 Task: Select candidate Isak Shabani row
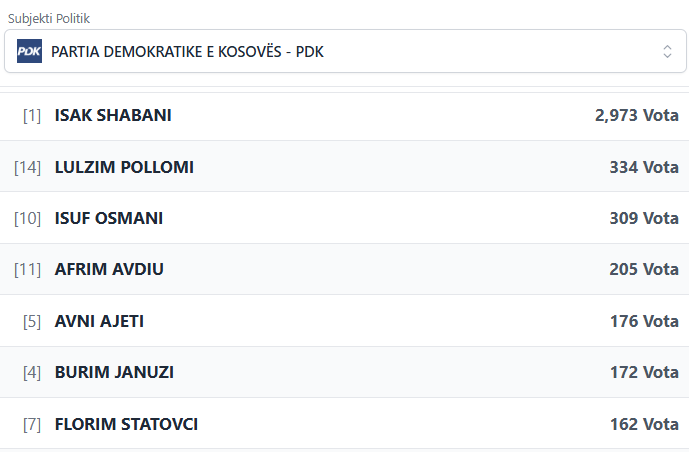(344, 116)
